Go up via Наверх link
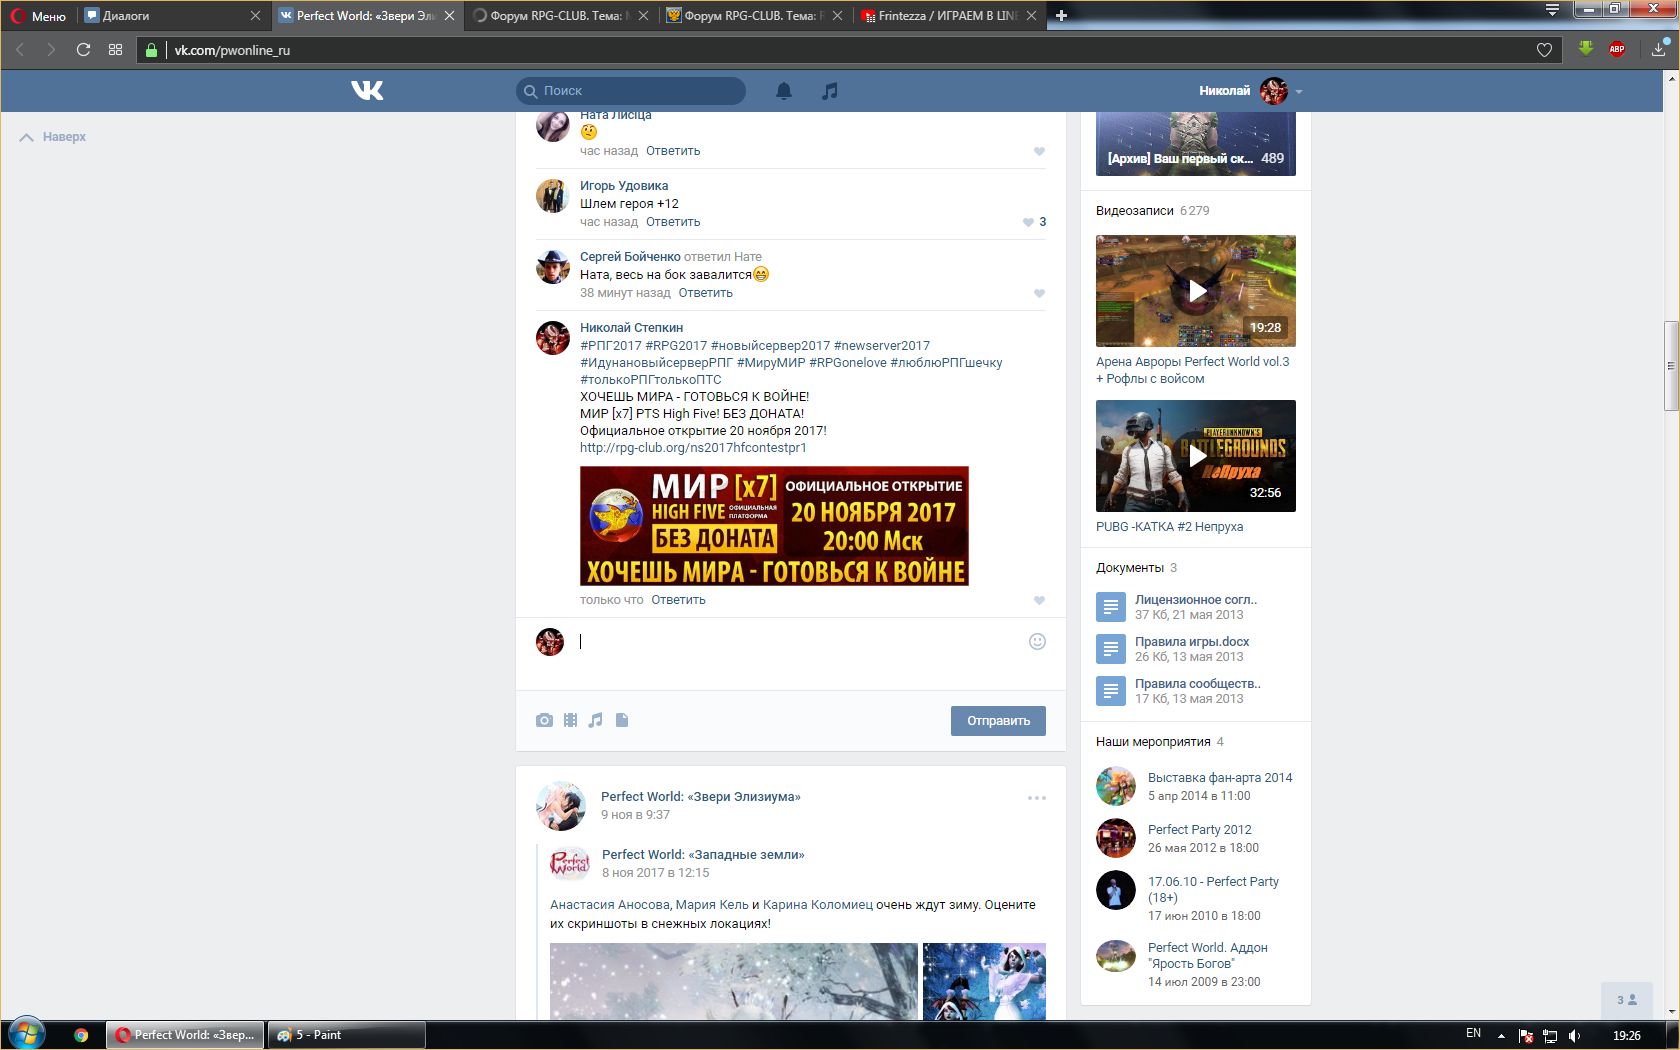Screen dimensions: 1680x1050 [53, 137]
